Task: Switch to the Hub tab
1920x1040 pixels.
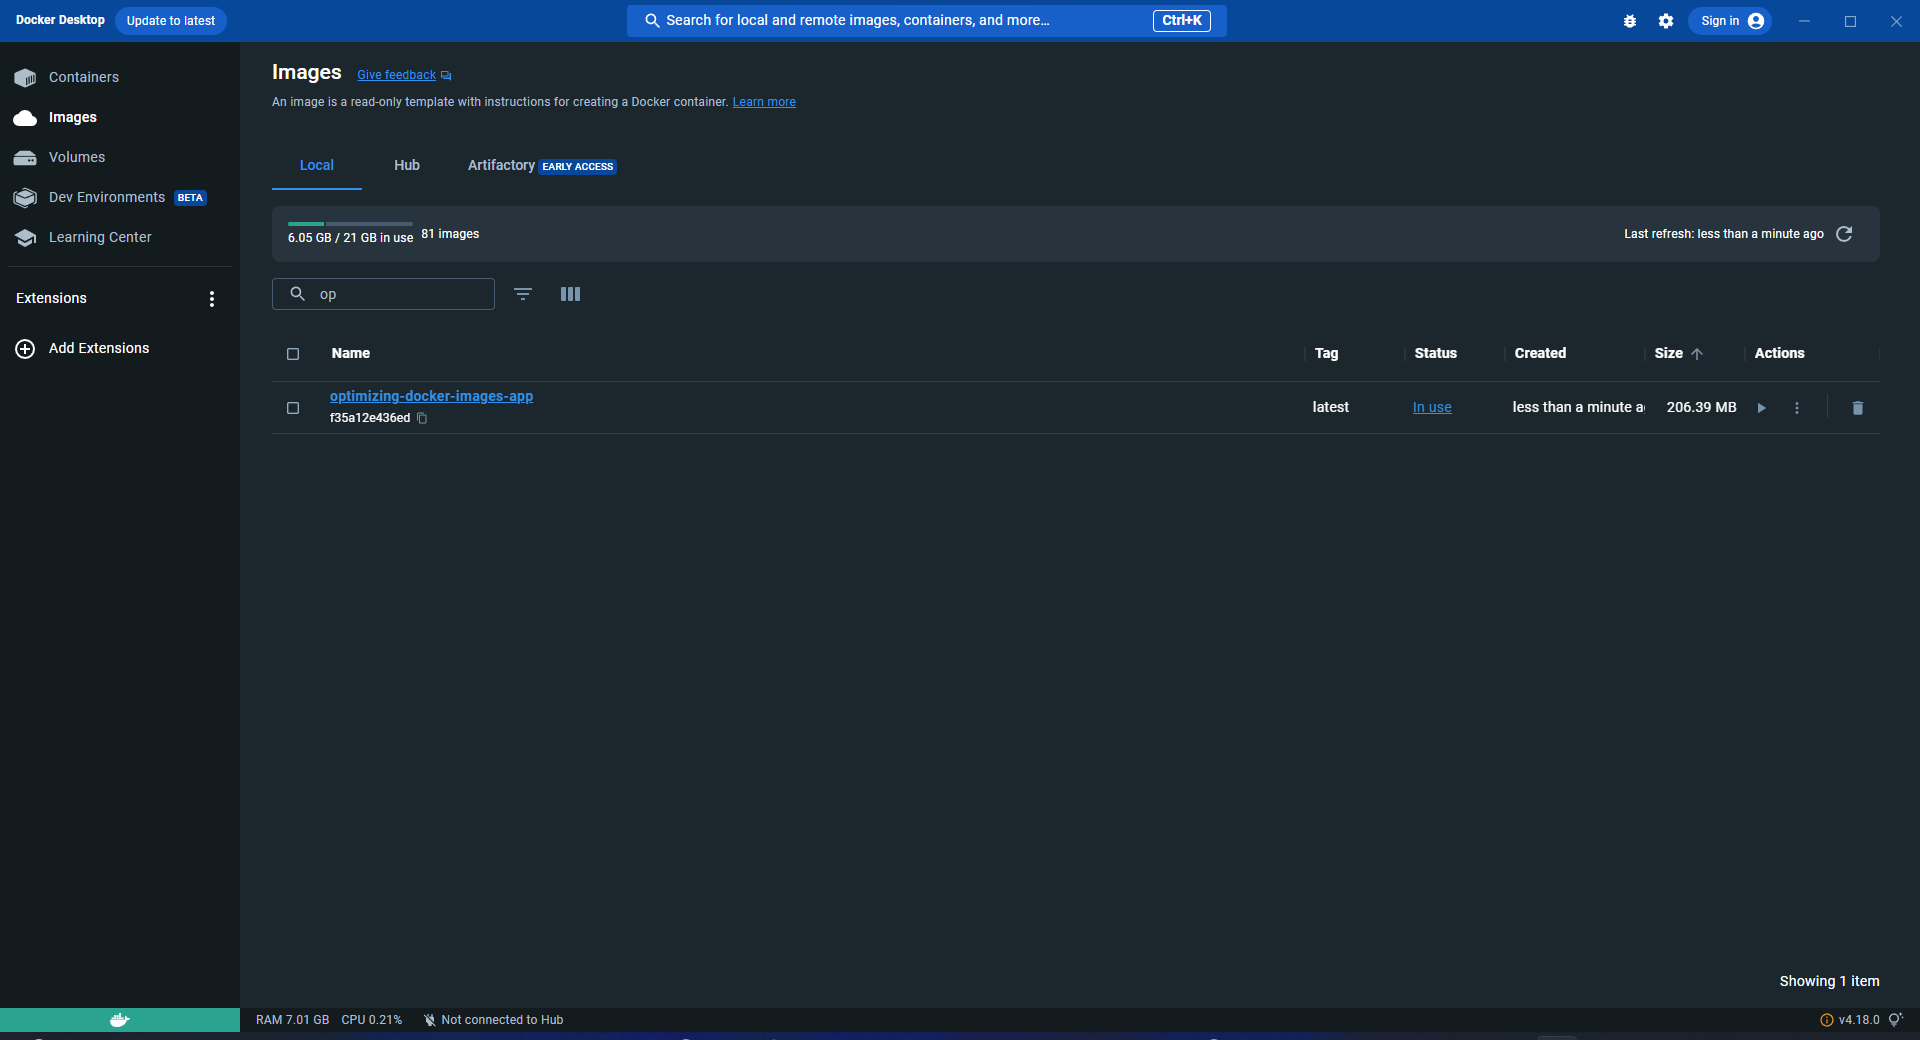Action: point(406,166)
